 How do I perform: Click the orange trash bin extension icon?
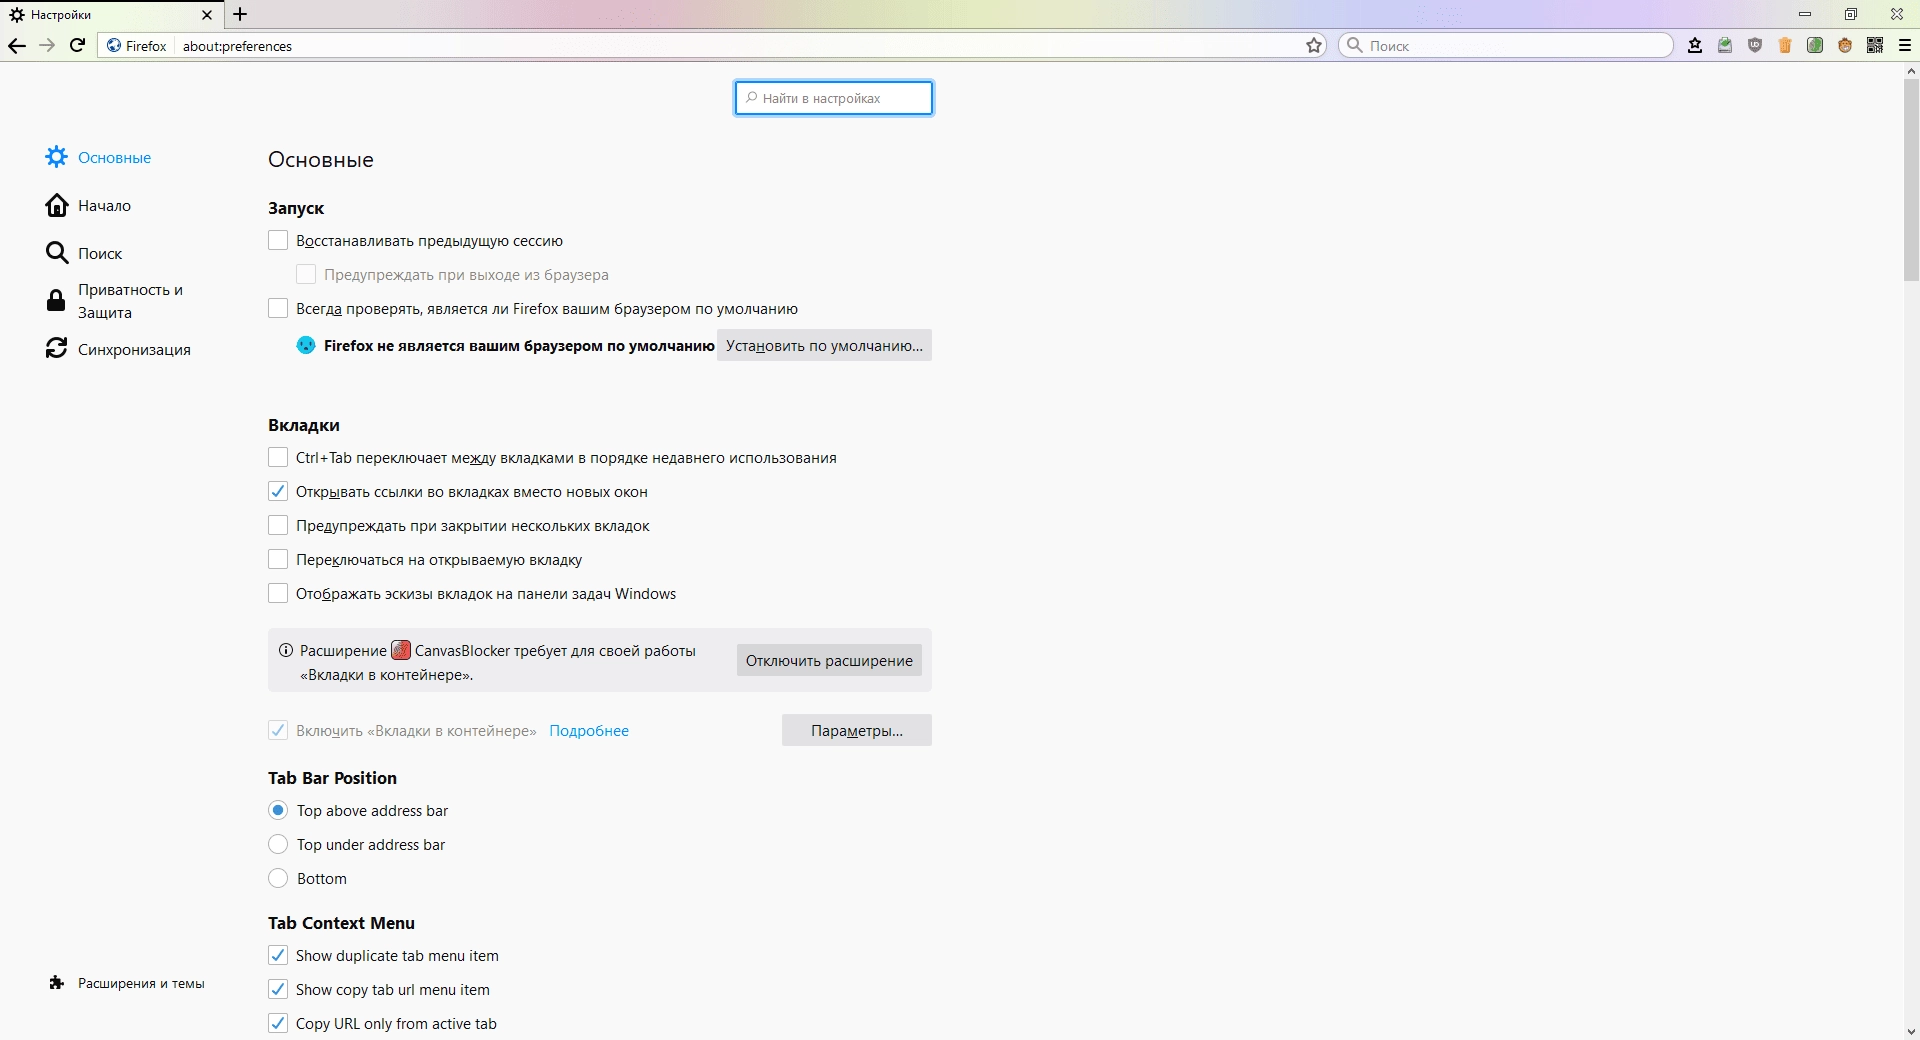pos(1785,45)
